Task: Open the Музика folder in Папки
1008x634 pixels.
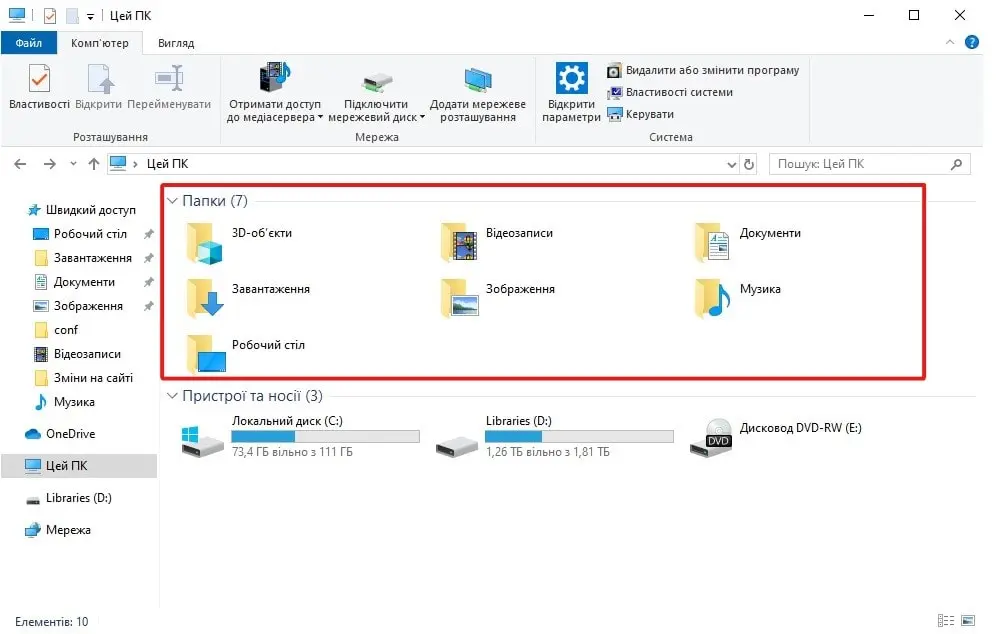Action: coord(713,298)
